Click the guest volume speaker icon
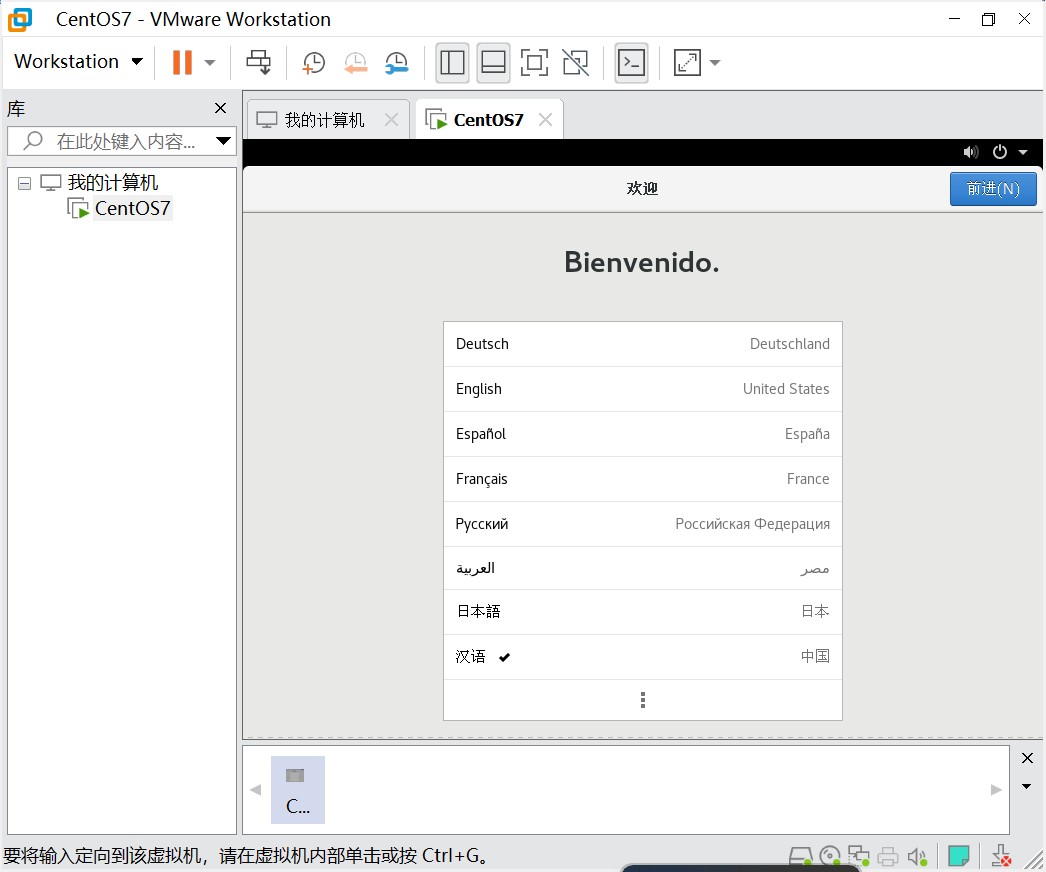Image resolution: width=1046 pixels, height=872 pixels. pos(971,152)
